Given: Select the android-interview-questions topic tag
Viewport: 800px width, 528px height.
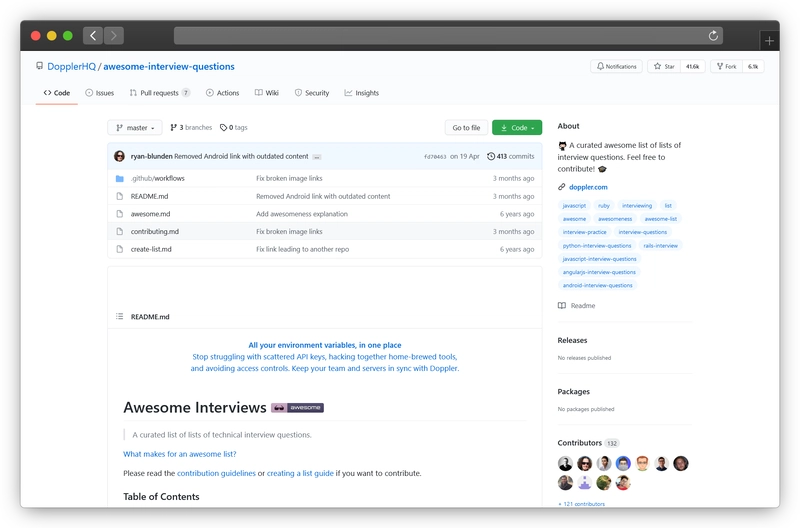Looking at the screenshot, I should [597, 286].
